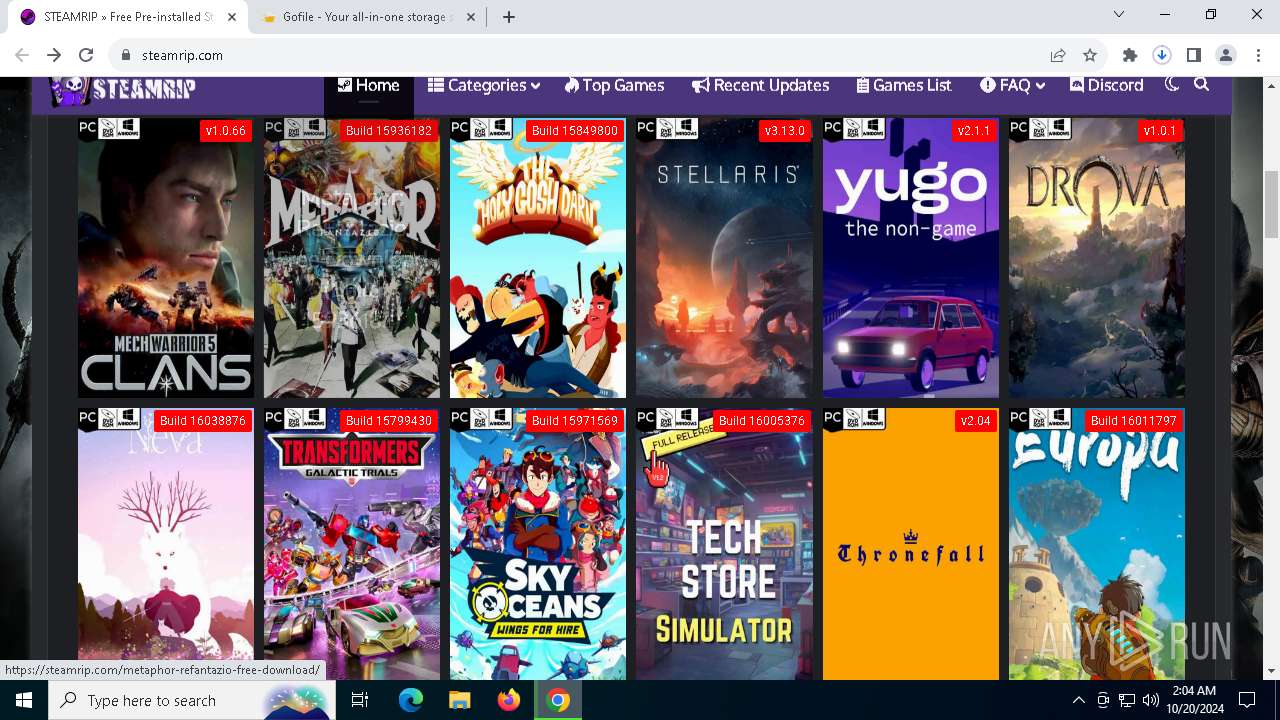This screenshot has height=720, width=1280.
Task: Open Task View on taskbar
Action: coord(360,700)
